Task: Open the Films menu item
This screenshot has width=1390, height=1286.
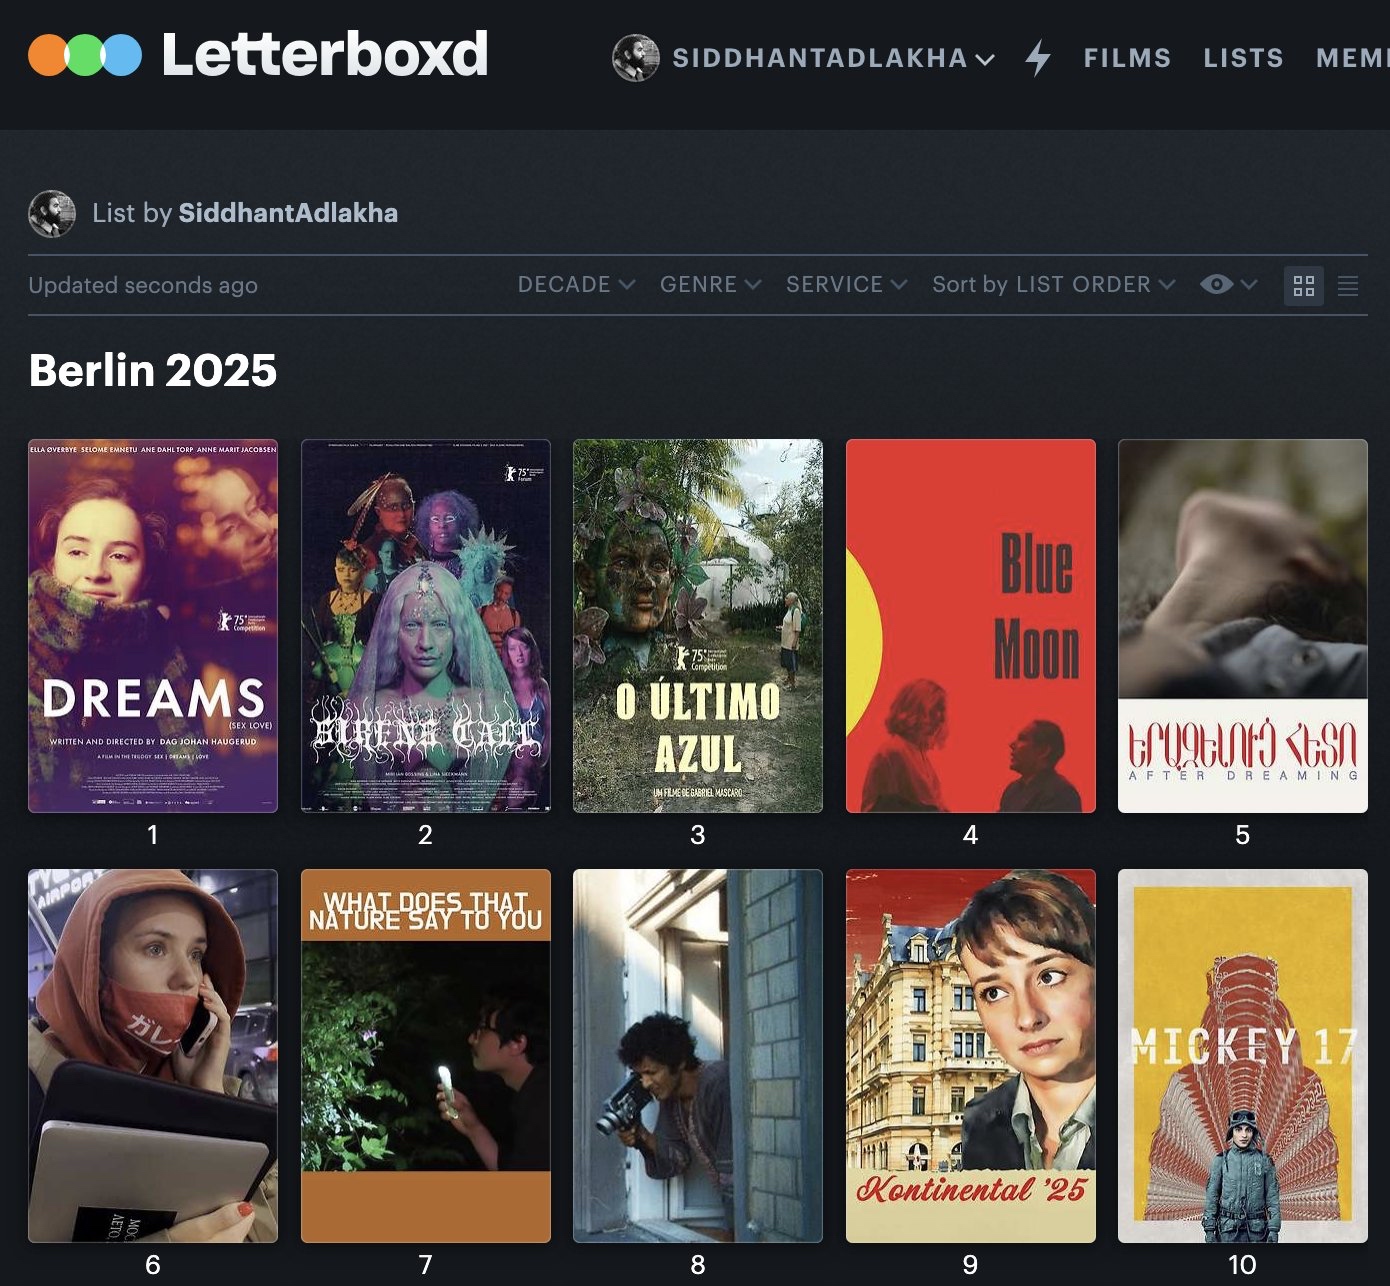Action: coord(1127,58)
